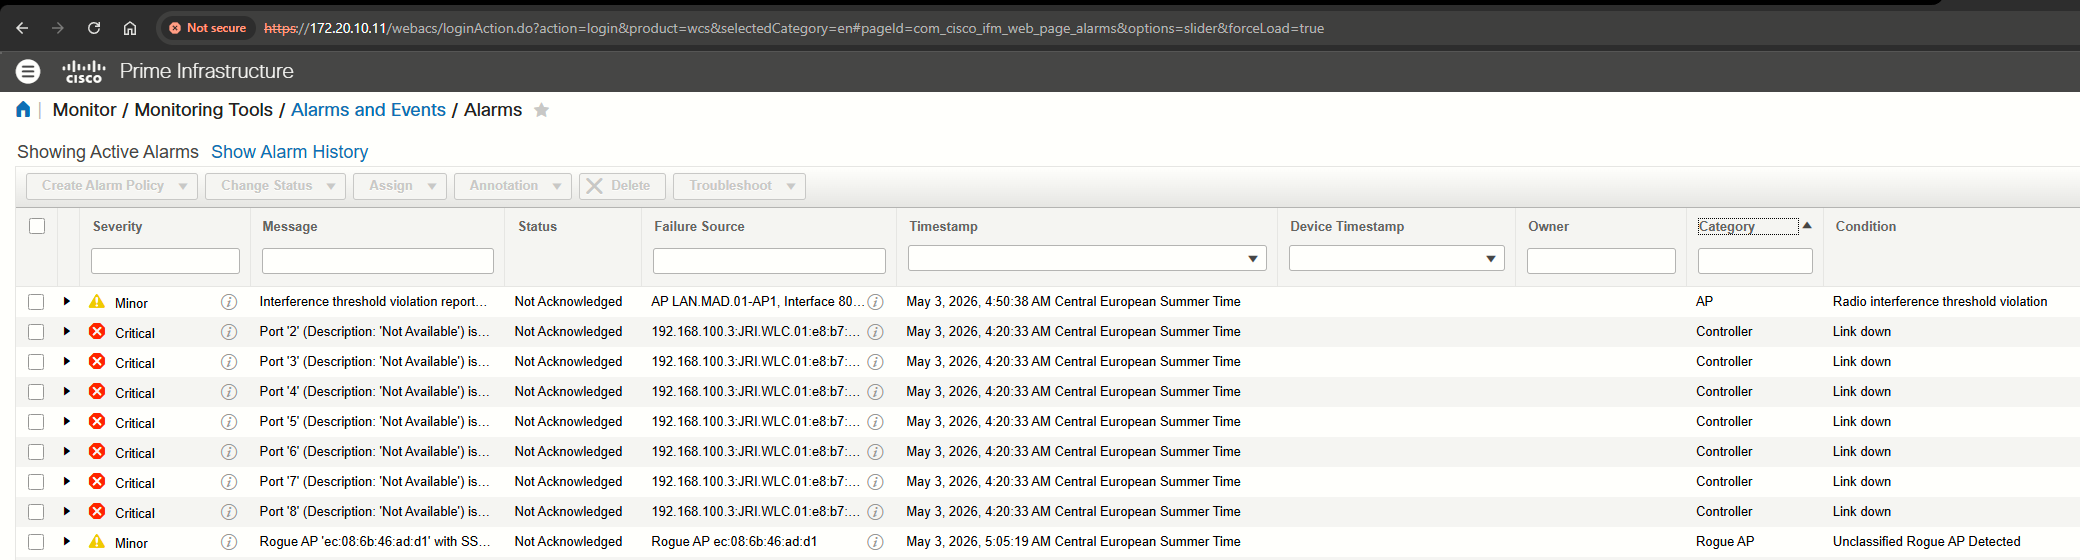Check the Port '3' alarm row

click(x=36, y=362)
